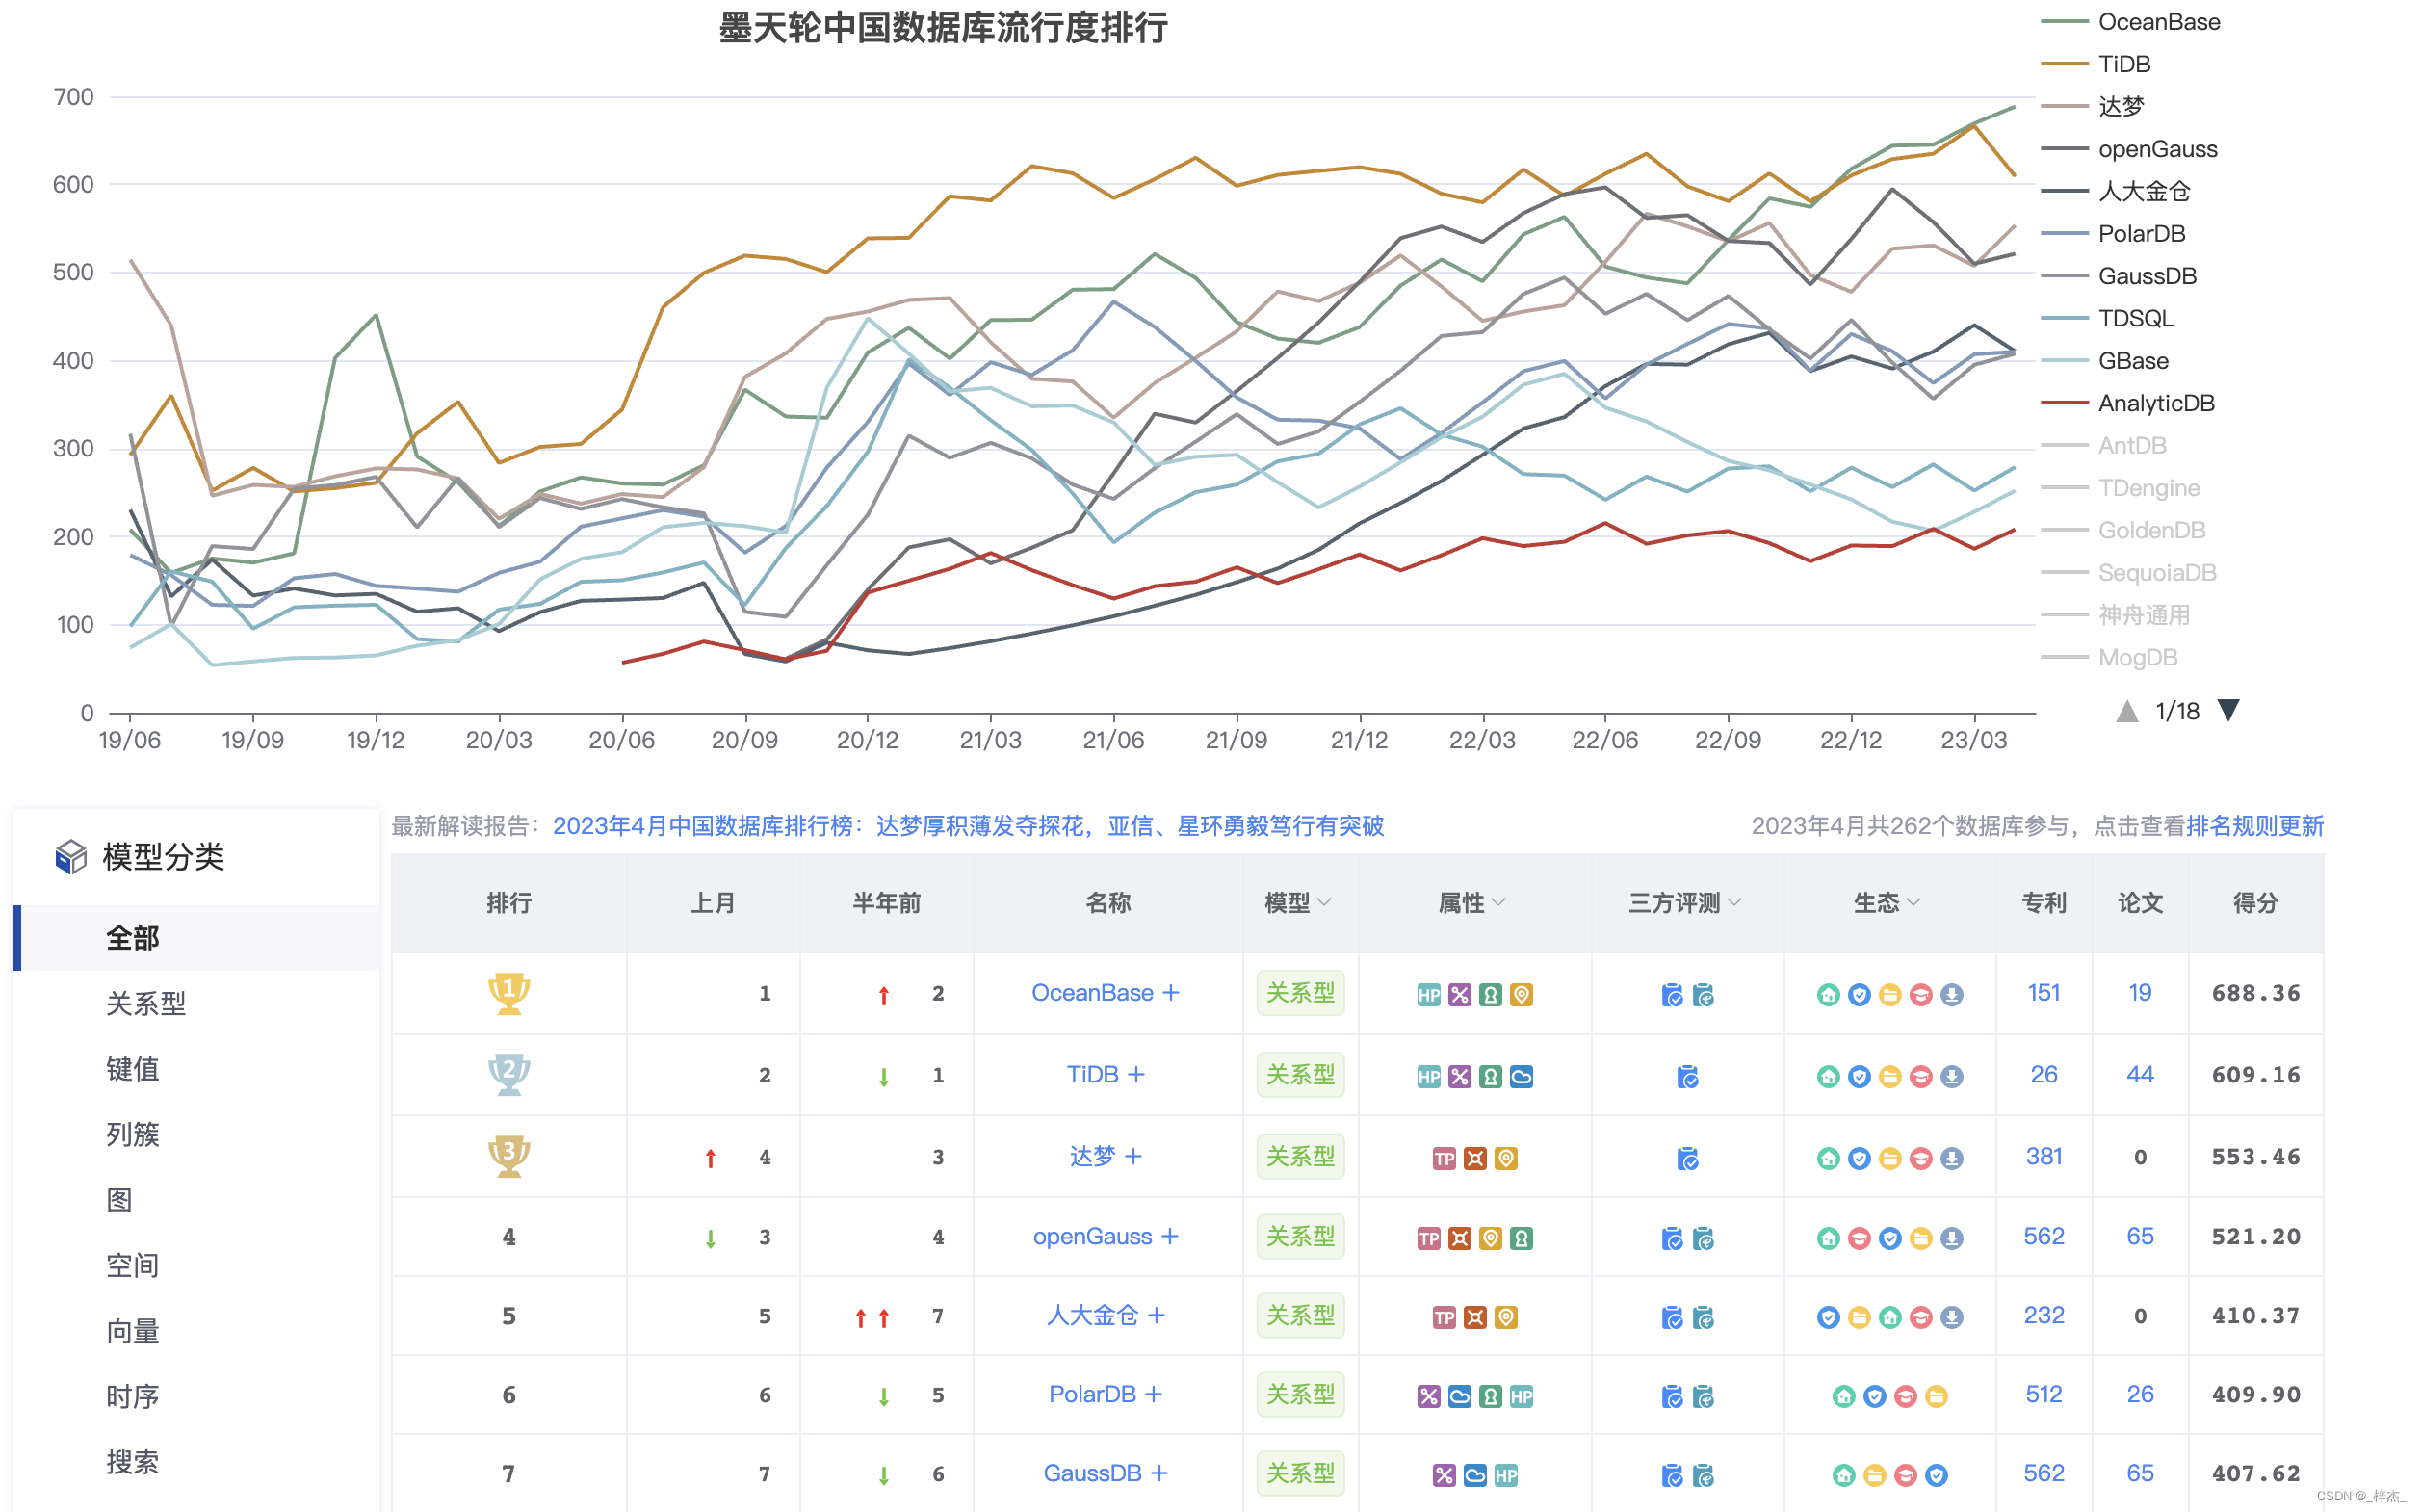Click the HP attribute icon in the PolarDB row
The width and height of the screenshot is (2421, 1512).
point(1521,1397)
